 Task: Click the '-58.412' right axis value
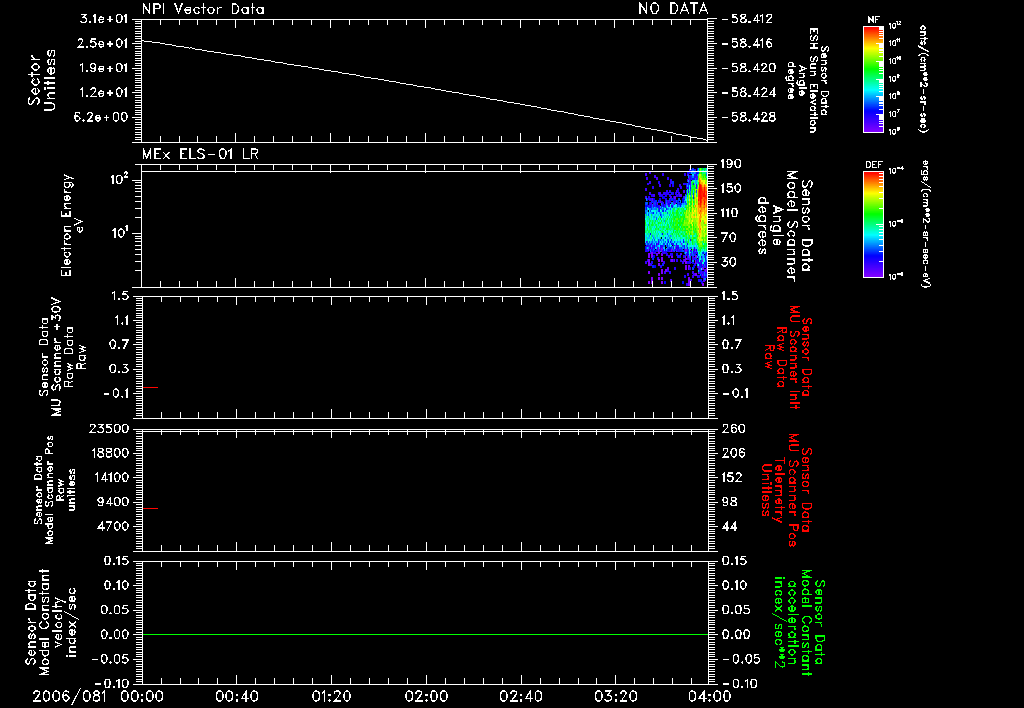(x=751, y=18)
